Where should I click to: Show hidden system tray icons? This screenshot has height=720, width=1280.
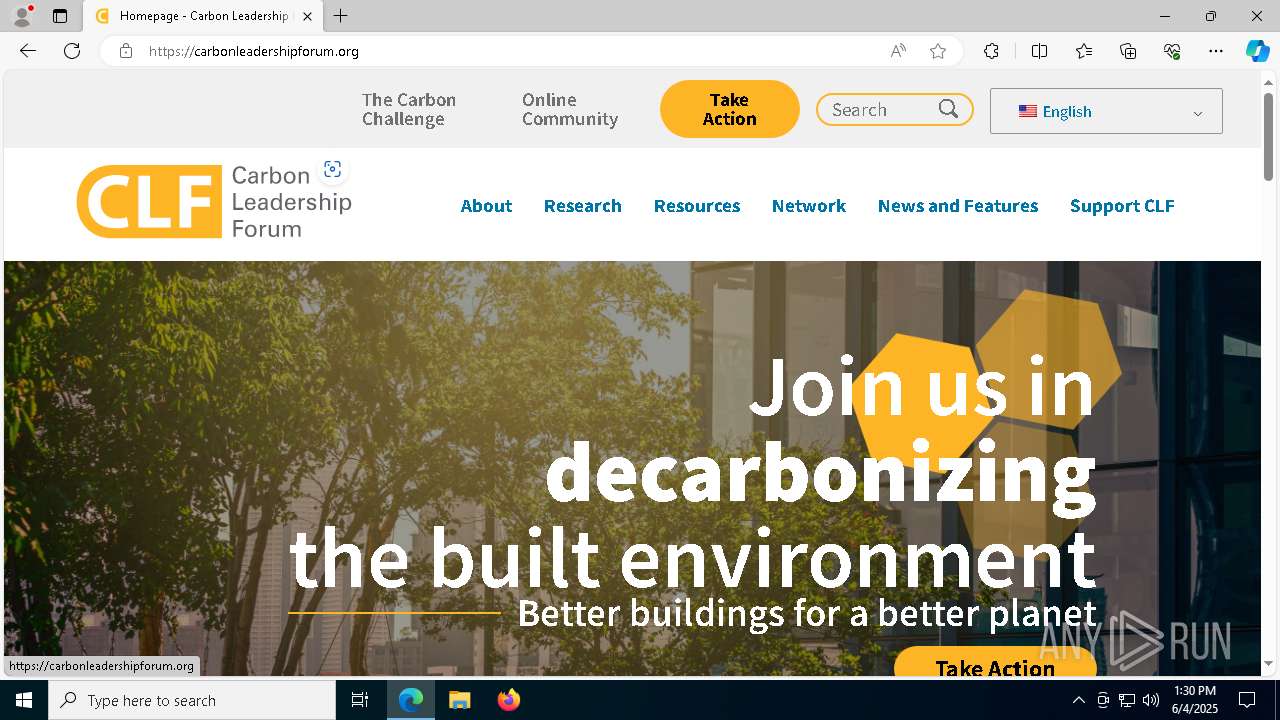point(1079,700)
